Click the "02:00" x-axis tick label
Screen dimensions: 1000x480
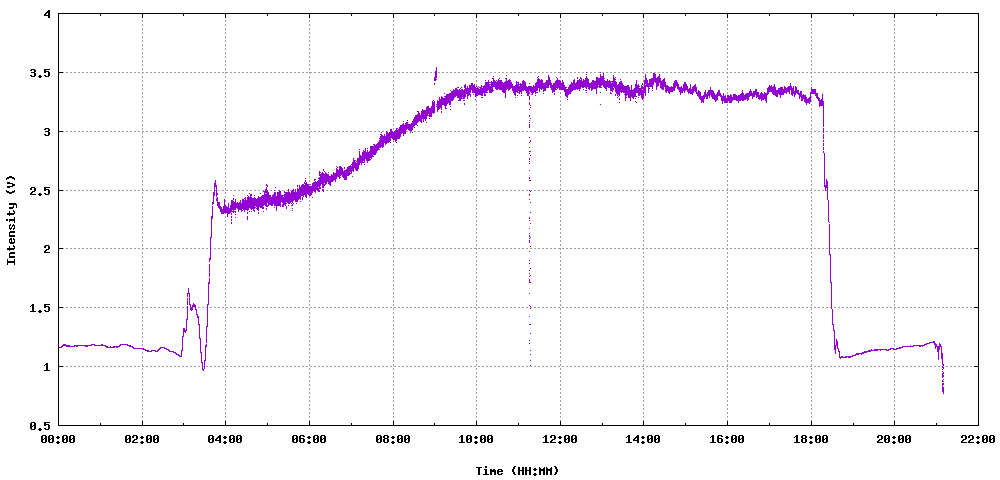pyautogui.click(x=142, y=439)
